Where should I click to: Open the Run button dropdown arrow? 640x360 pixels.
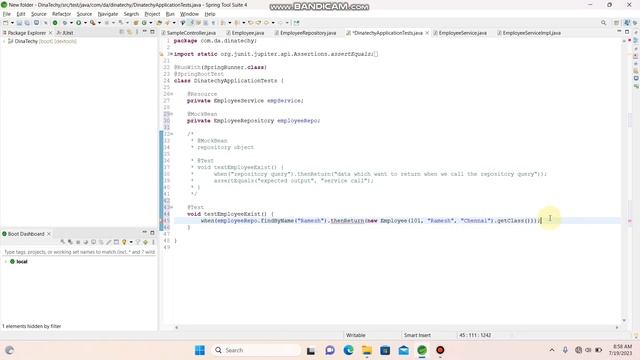(x=85, y=23)
